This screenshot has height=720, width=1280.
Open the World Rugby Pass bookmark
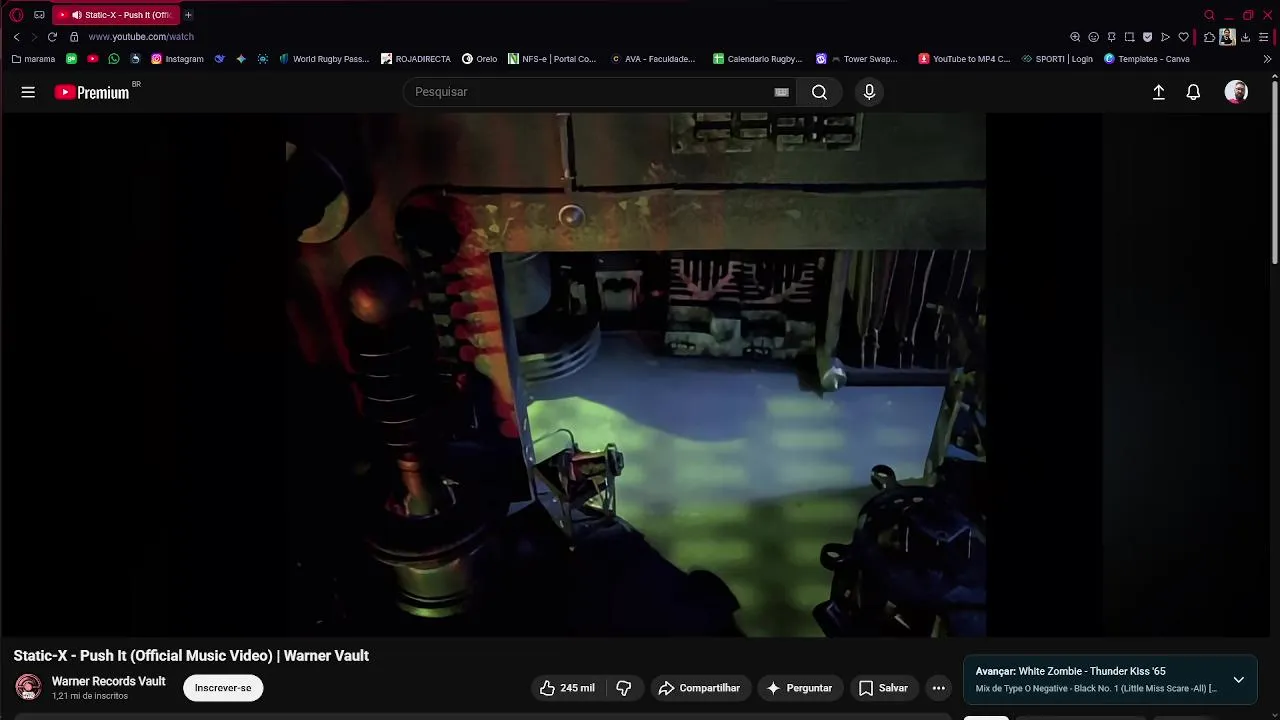324,59
